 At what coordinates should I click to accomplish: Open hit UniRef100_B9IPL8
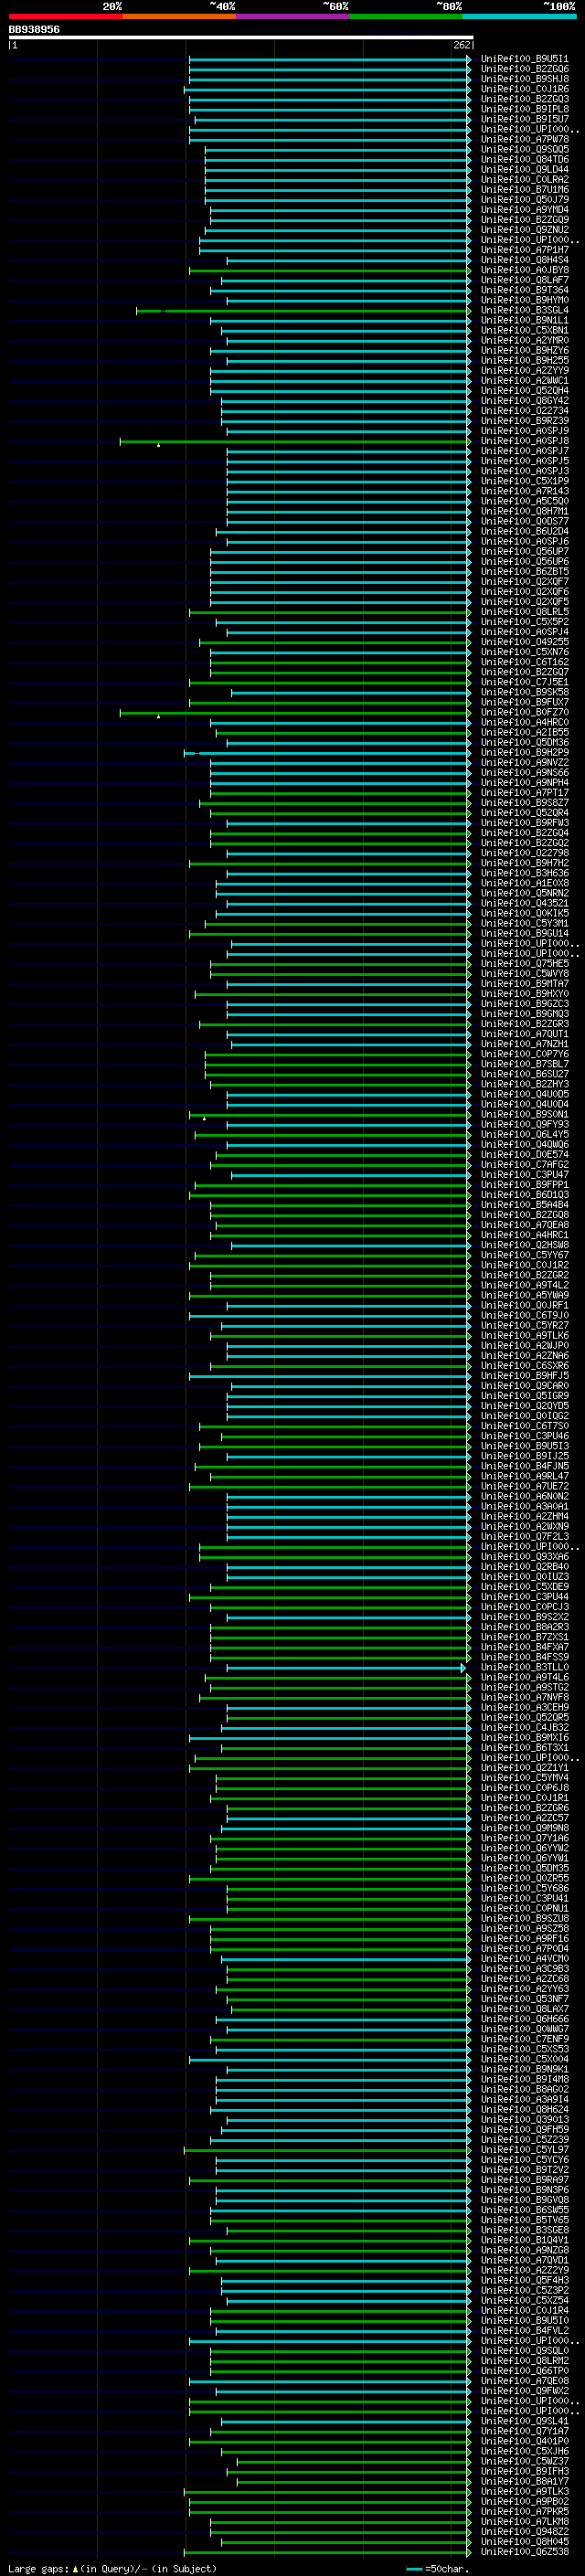pyautogui.click(x=525, y=109)
